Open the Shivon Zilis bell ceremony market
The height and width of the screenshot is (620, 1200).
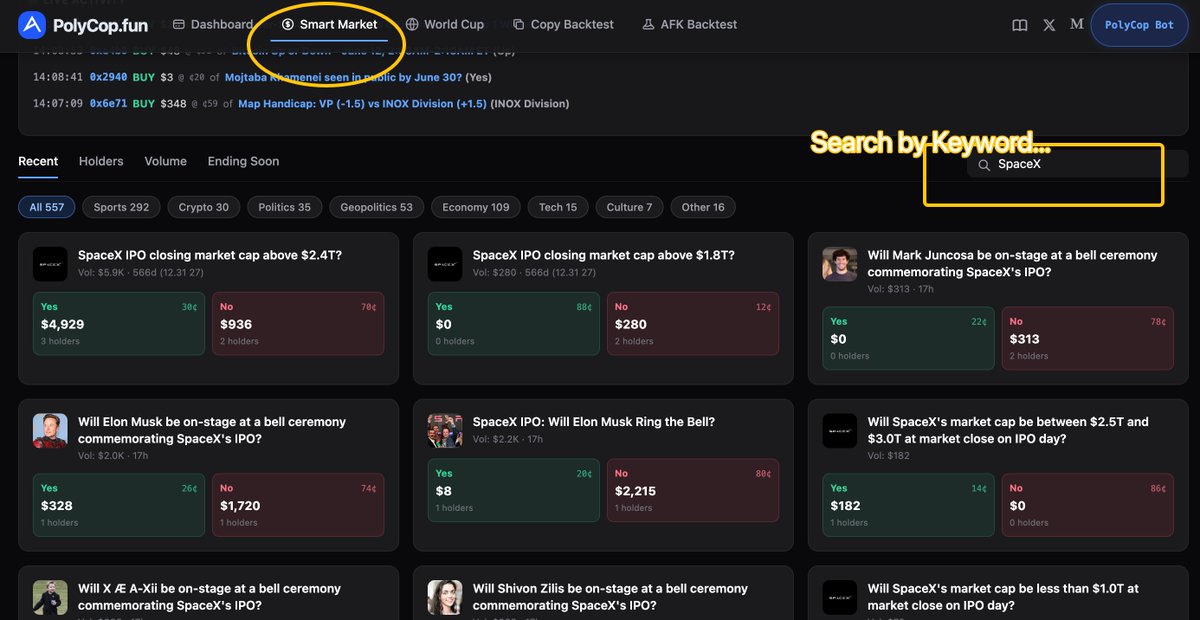point(610,597)
